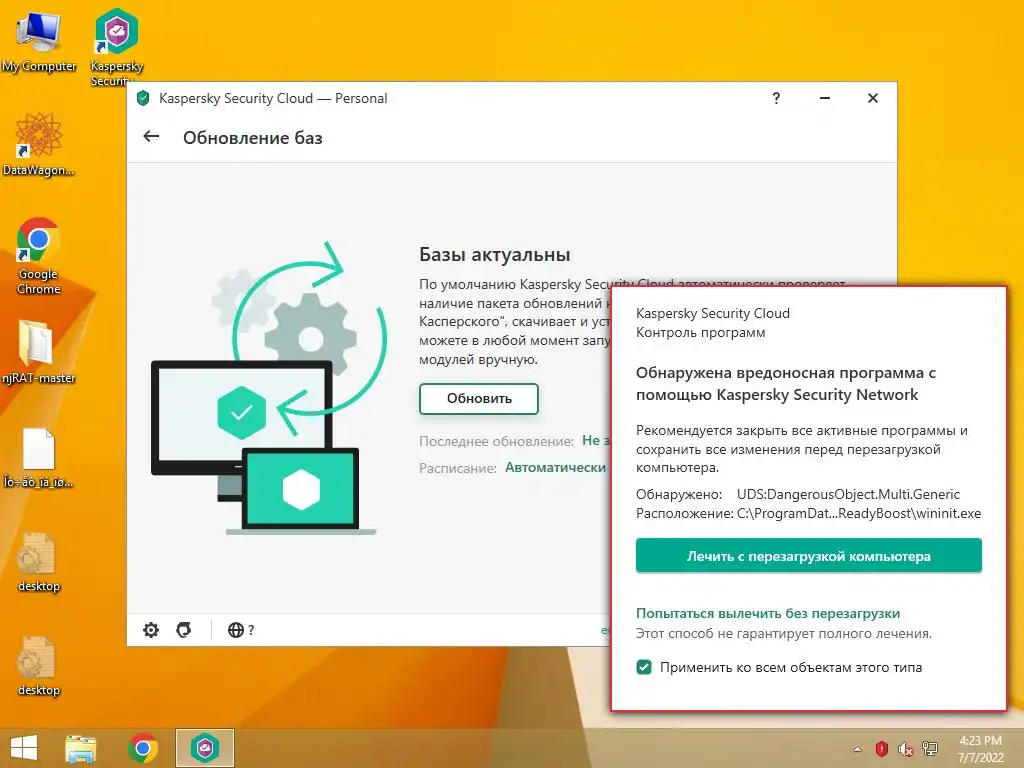This screenshot has height=768, width=1024.
Task: Click Контроль программ label in the alert
Action: click(700, 332)
